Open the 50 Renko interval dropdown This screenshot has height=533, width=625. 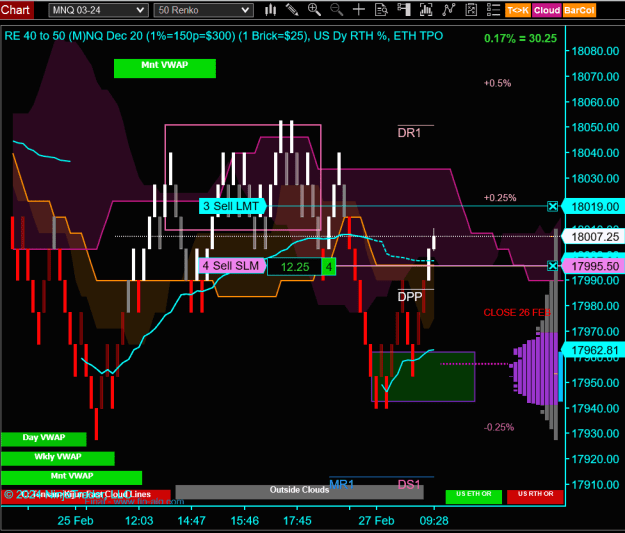pos(204,10)
